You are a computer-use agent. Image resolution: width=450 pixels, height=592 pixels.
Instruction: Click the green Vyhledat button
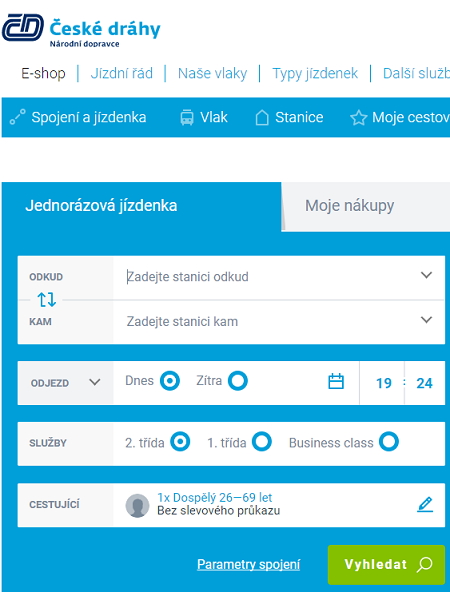(x=386, y=564)
